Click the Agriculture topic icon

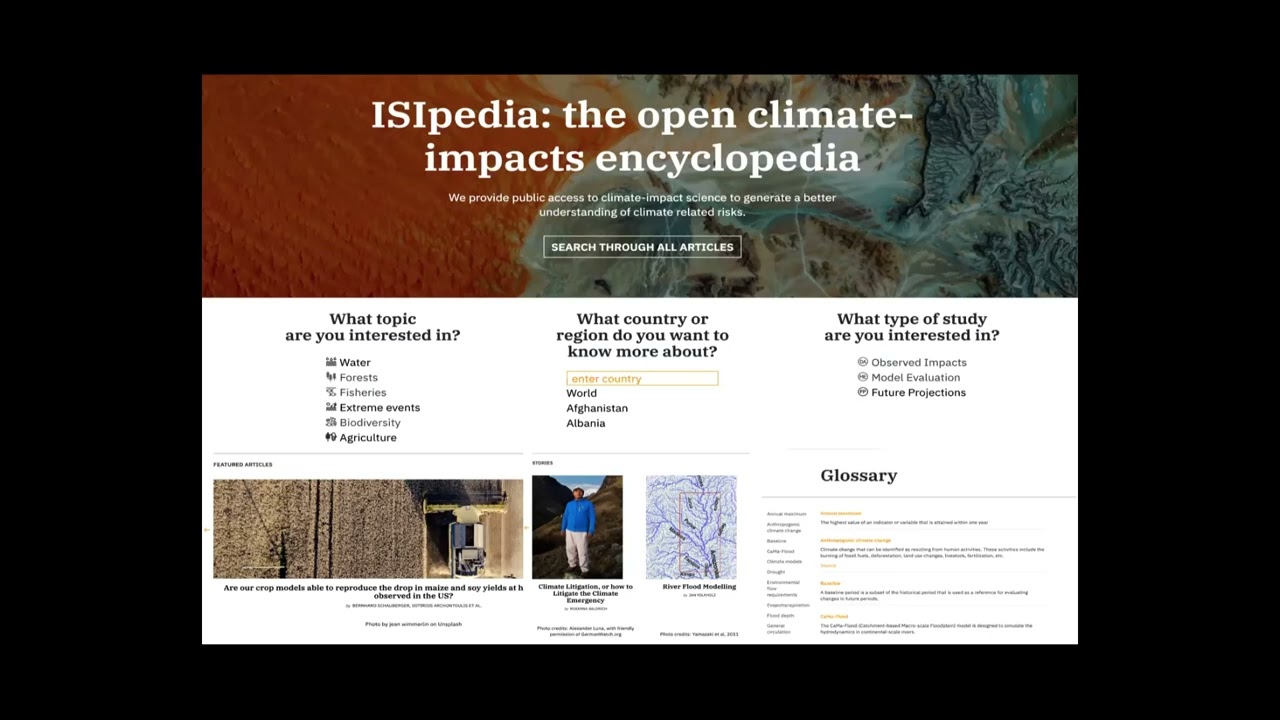coord(331,437)
